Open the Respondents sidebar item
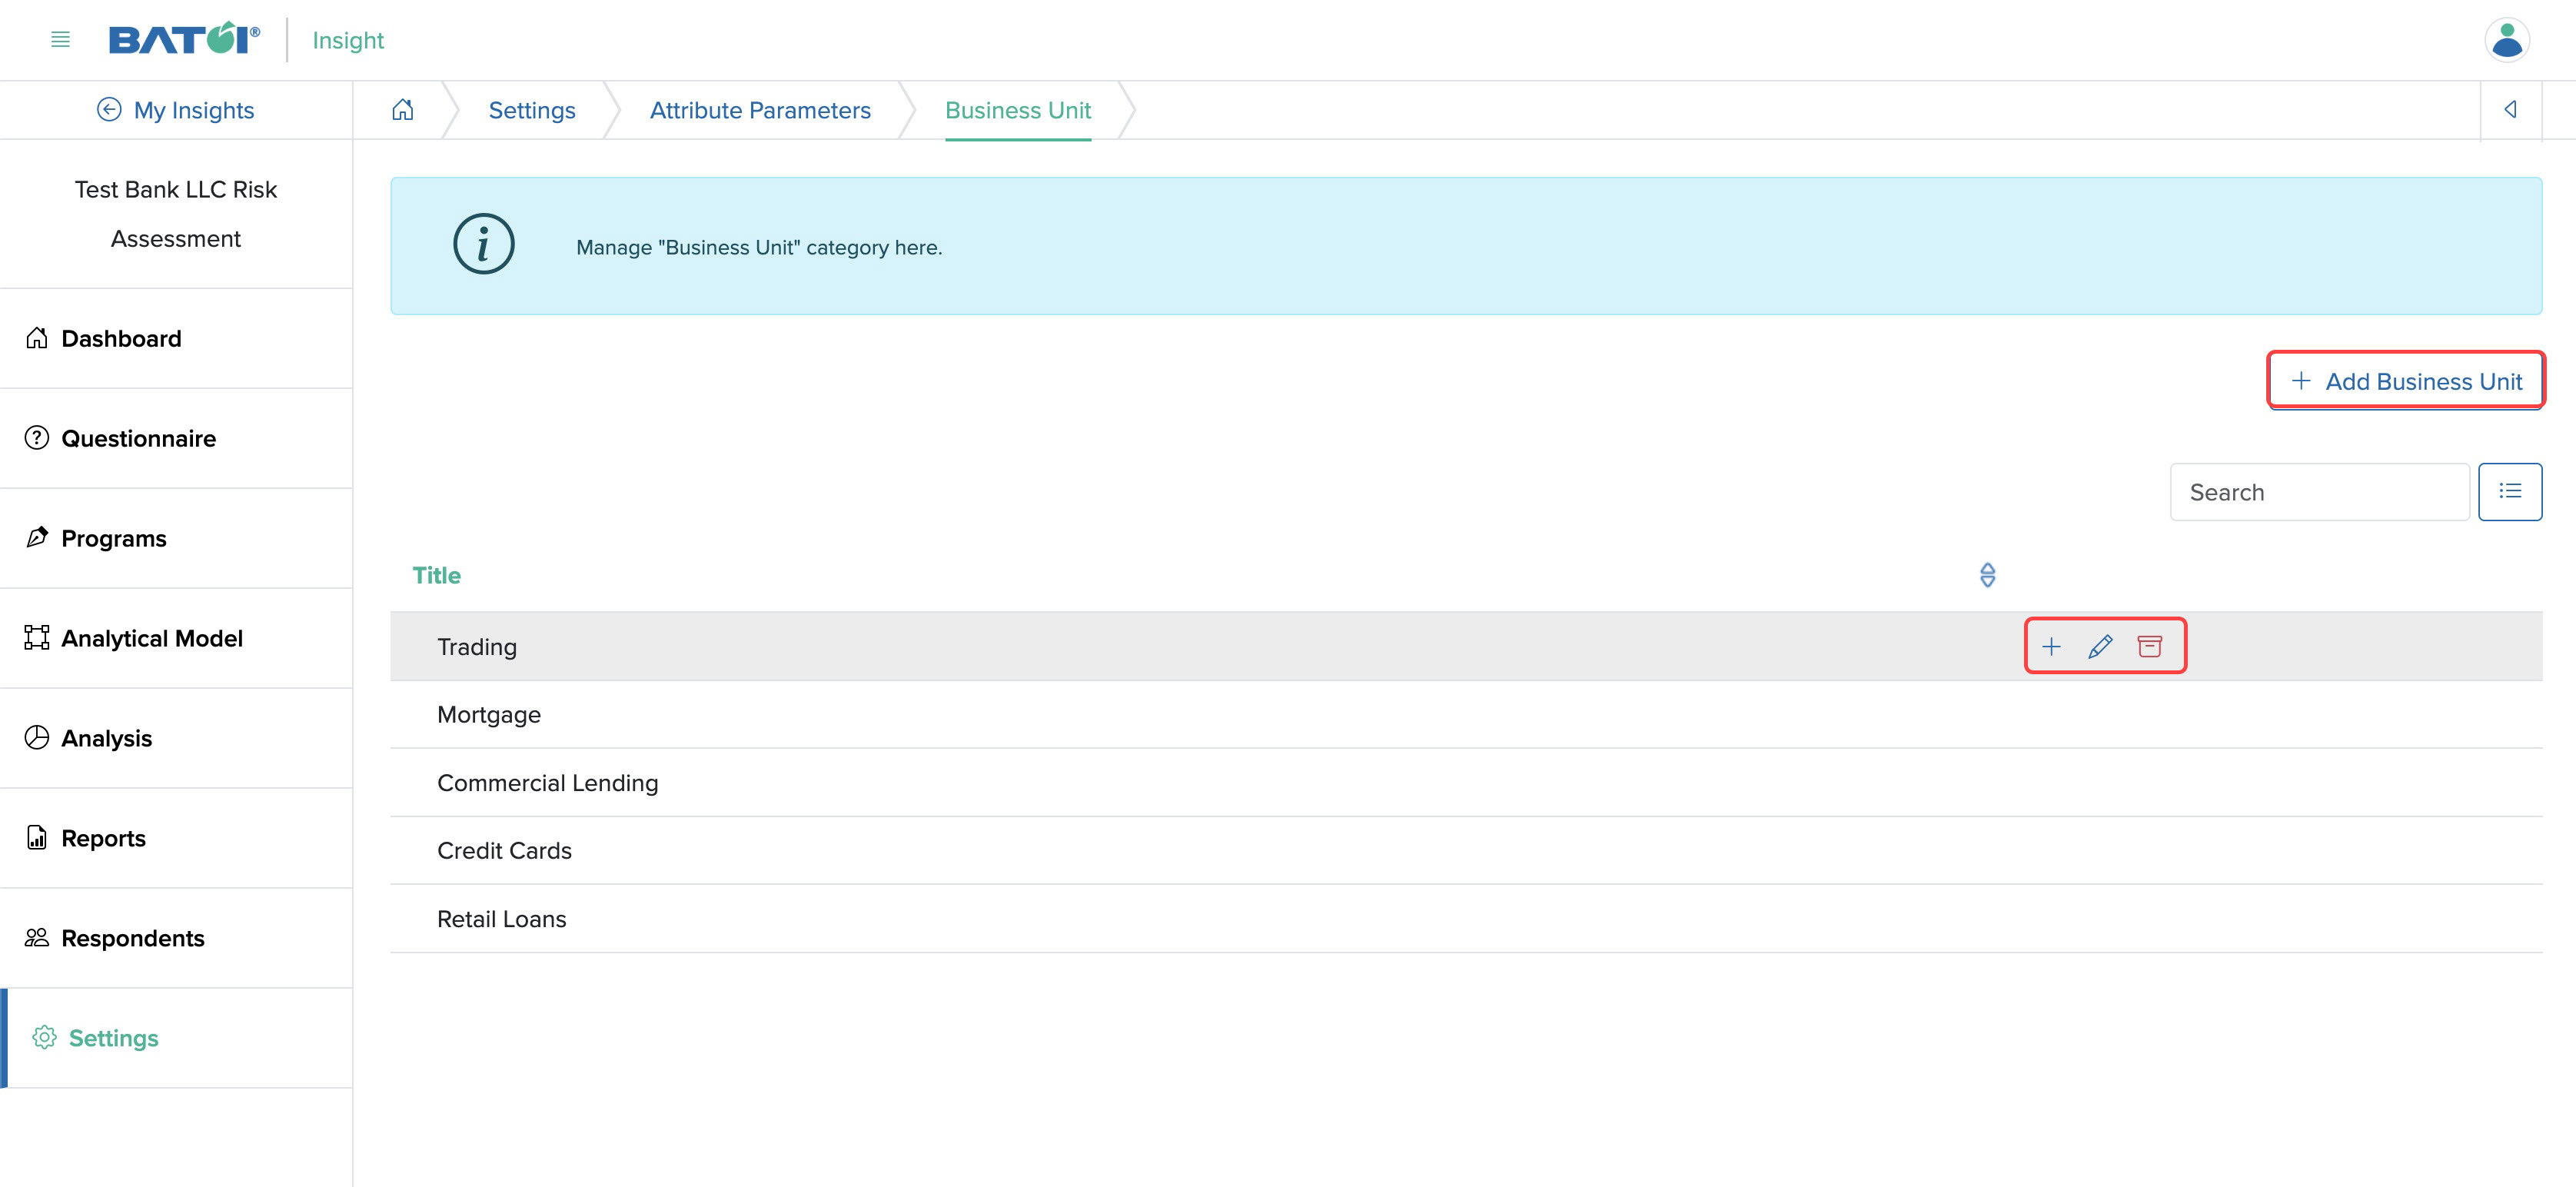Screen dimensions: 2576x1187 [x=176, y=939]
